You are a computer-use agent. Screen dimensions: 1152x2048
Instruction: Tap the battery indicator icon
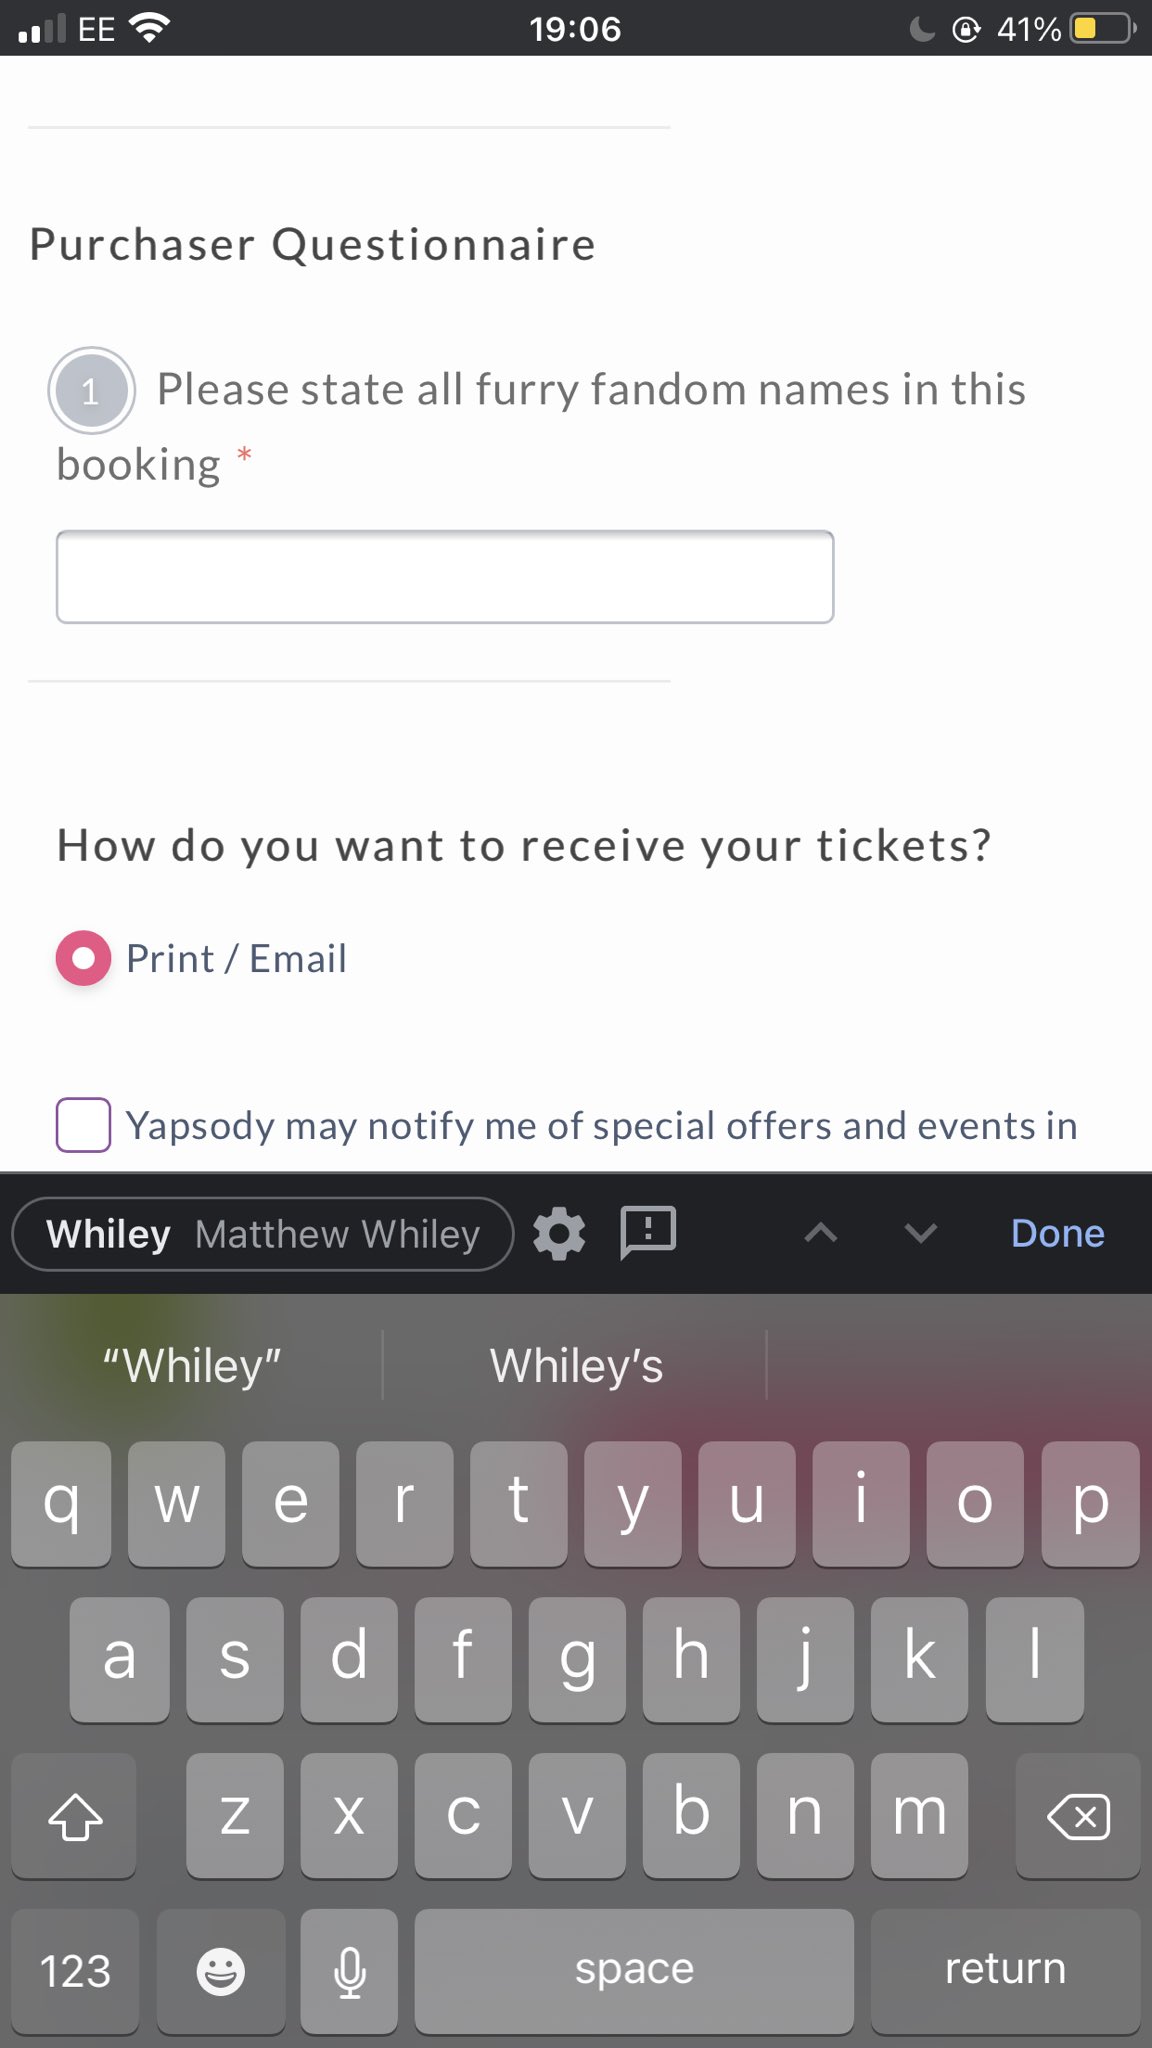1102,28
